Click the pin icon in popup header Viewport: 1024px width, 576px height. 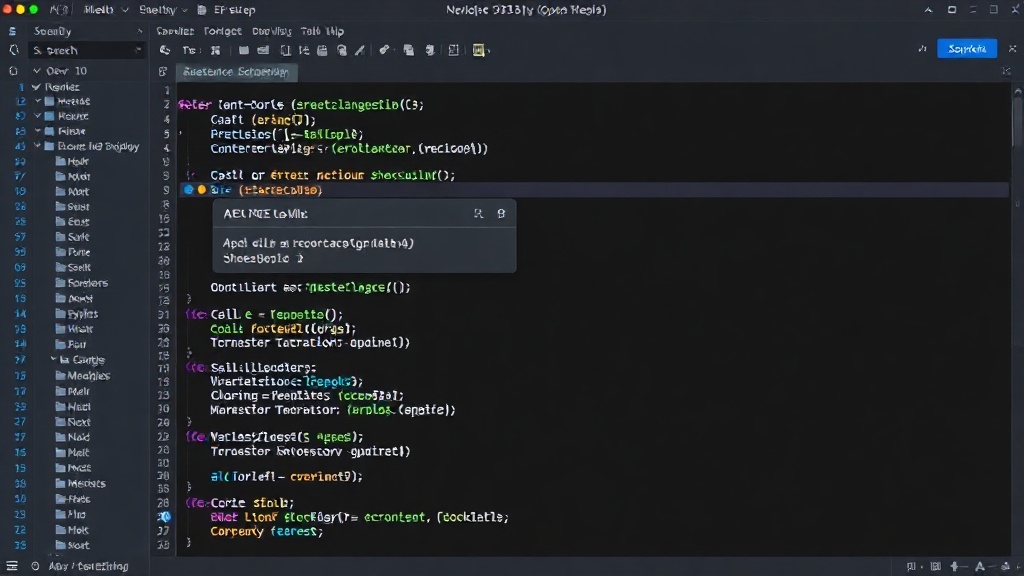click(501, 214)
